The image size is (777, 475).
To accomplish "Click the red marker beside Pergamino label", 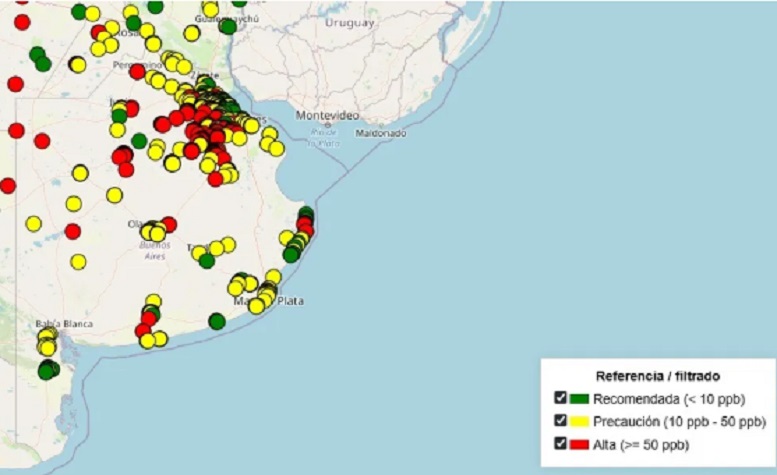I will [x=137, y=71].
